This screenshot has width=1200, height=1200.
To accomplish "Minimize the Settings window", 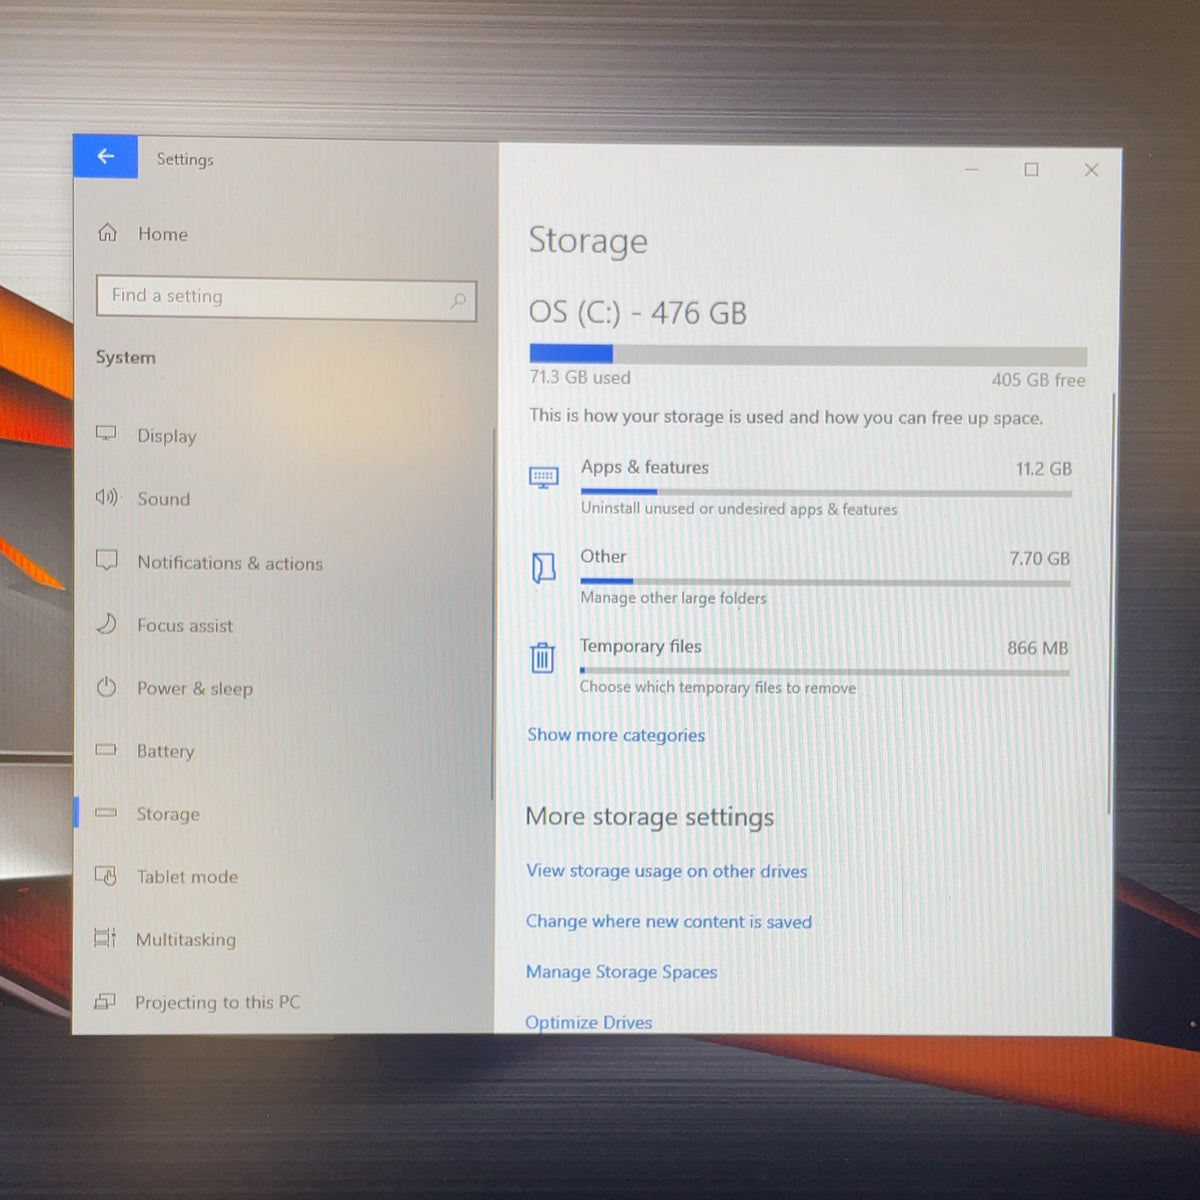I will 971,169.
